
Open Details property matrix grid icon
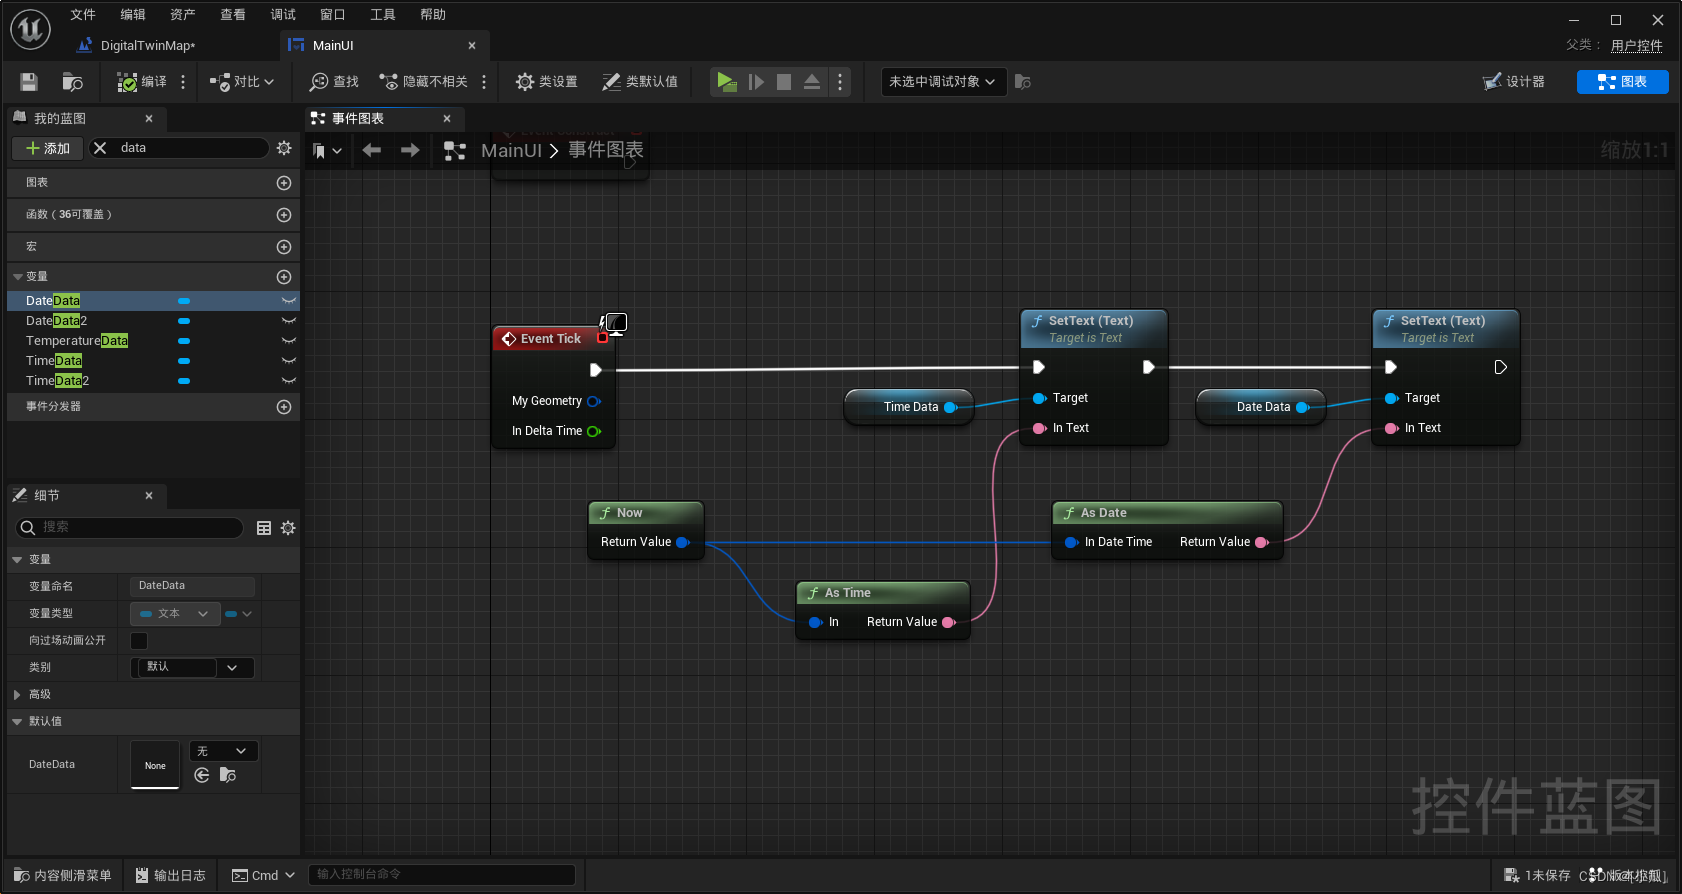pyautogui.click(x=264, y=528)
